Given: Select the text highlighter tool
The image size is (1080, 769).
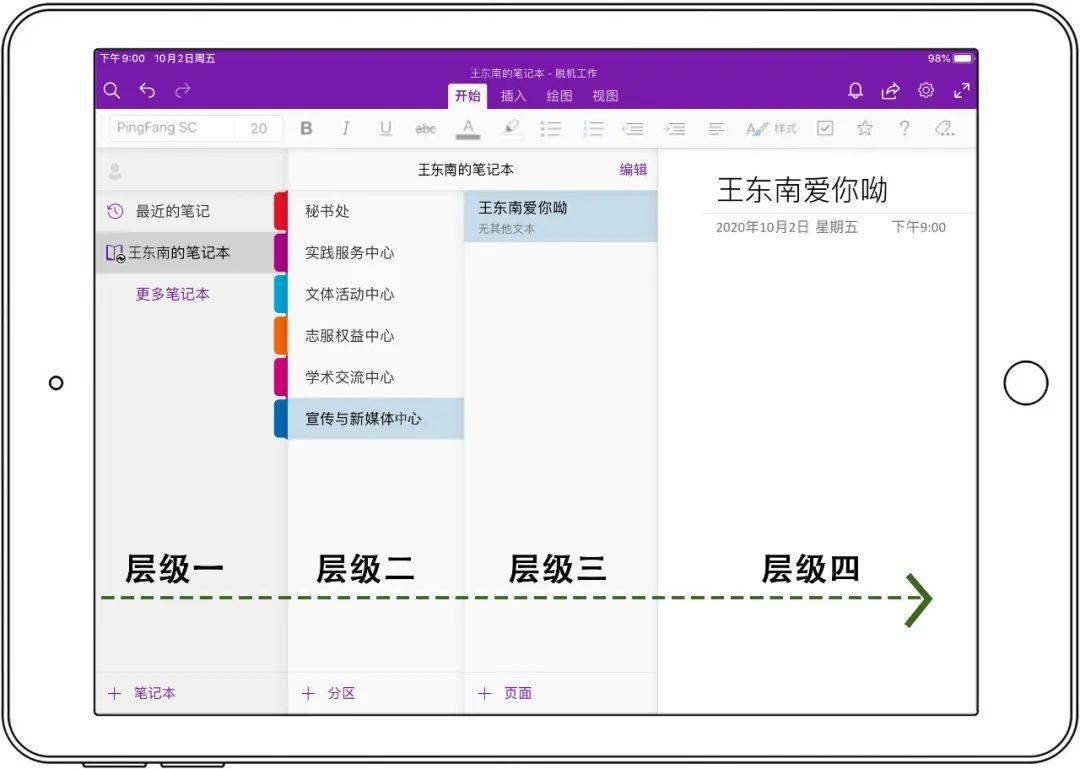Looking at the screenshot, I should [x=510, y=127].
